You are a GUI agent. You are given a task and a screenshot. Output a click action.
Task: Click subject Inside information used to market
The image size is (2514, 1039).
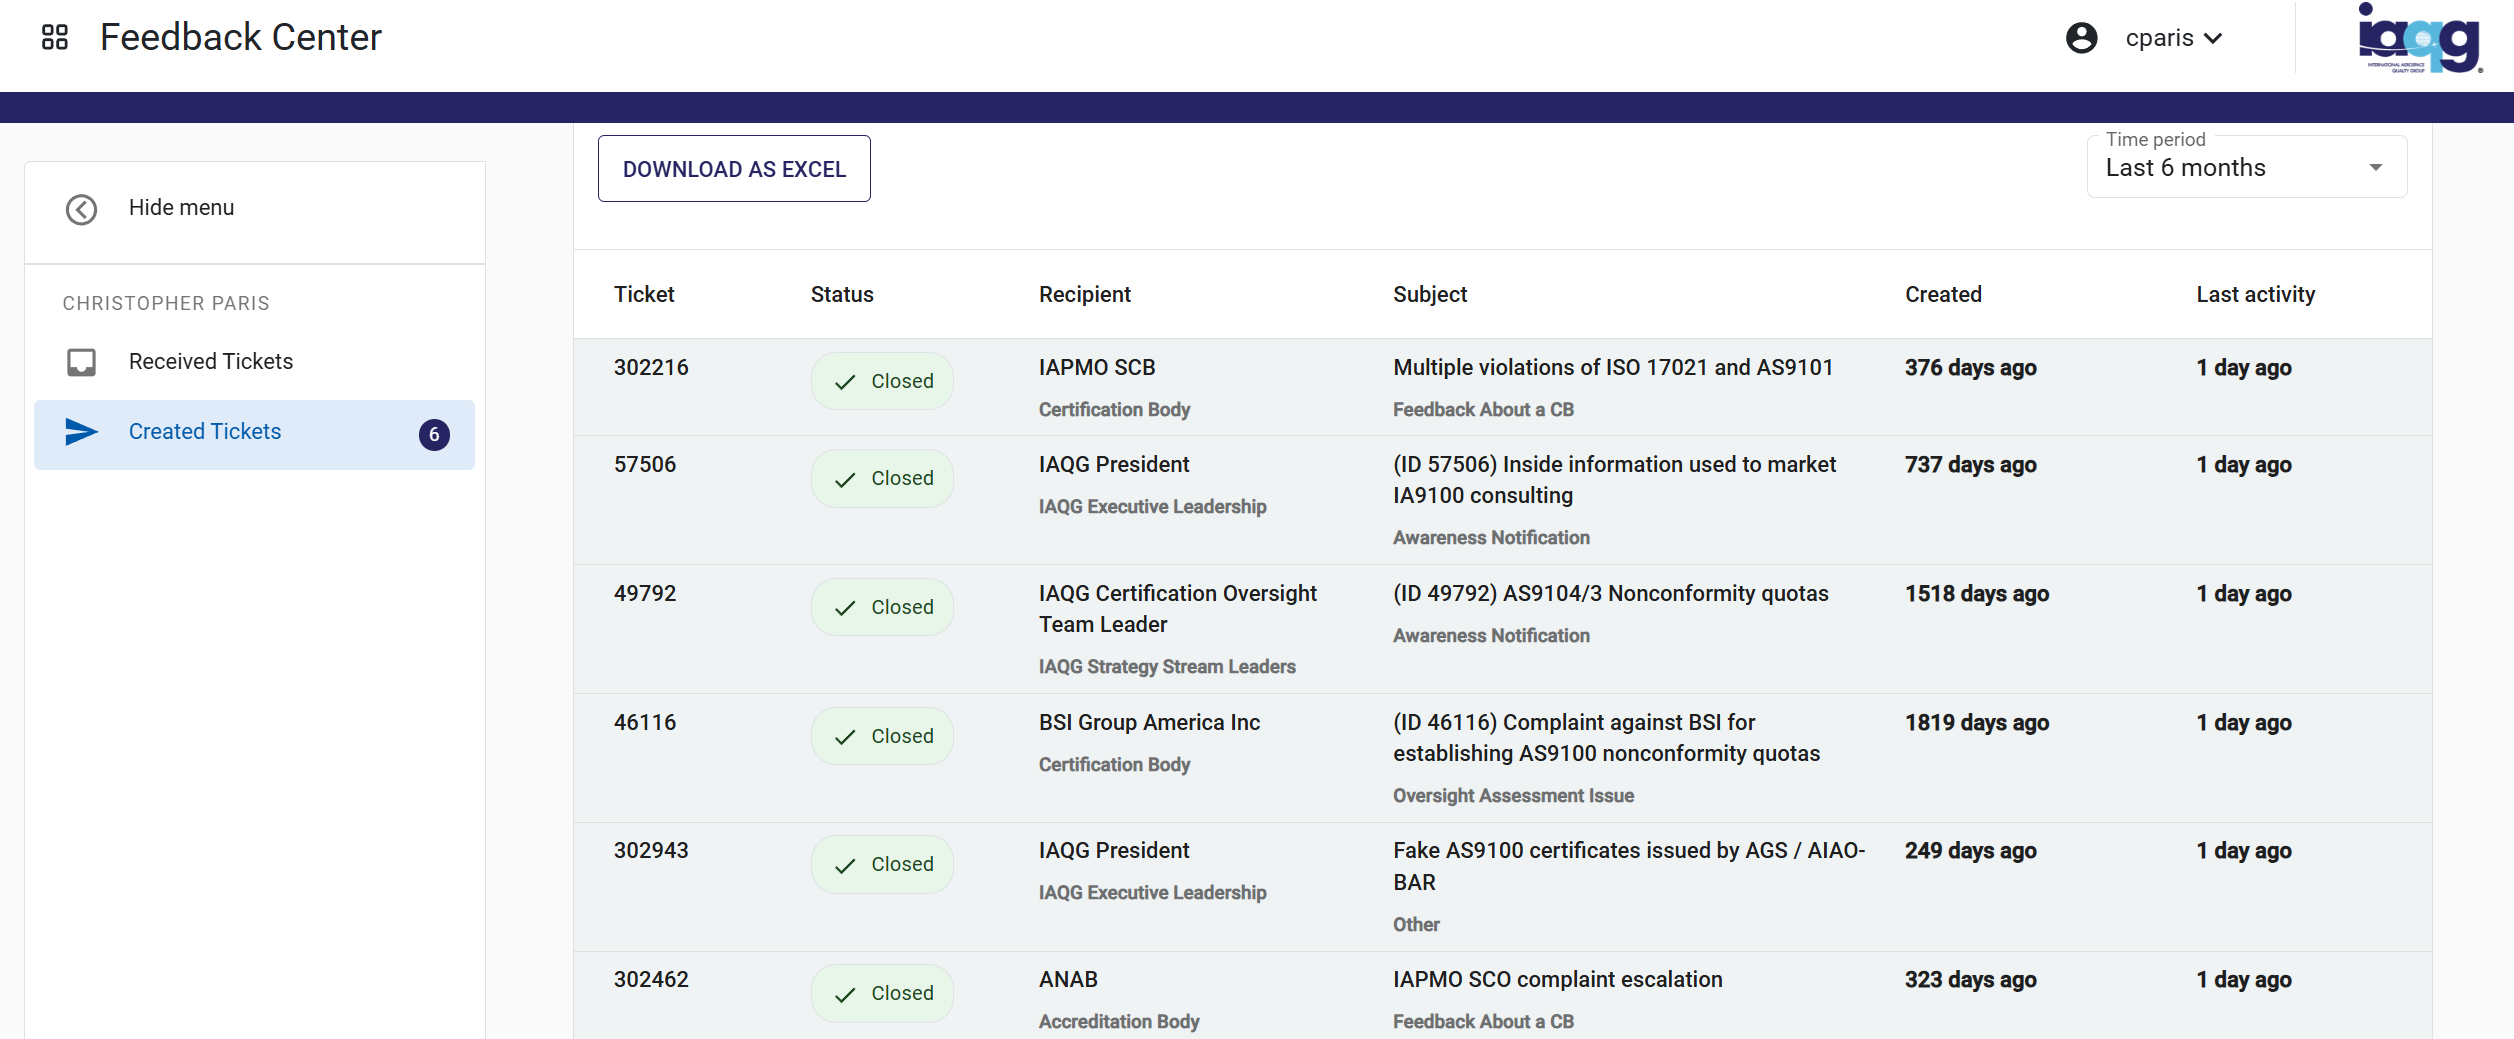click(1614, 479)
